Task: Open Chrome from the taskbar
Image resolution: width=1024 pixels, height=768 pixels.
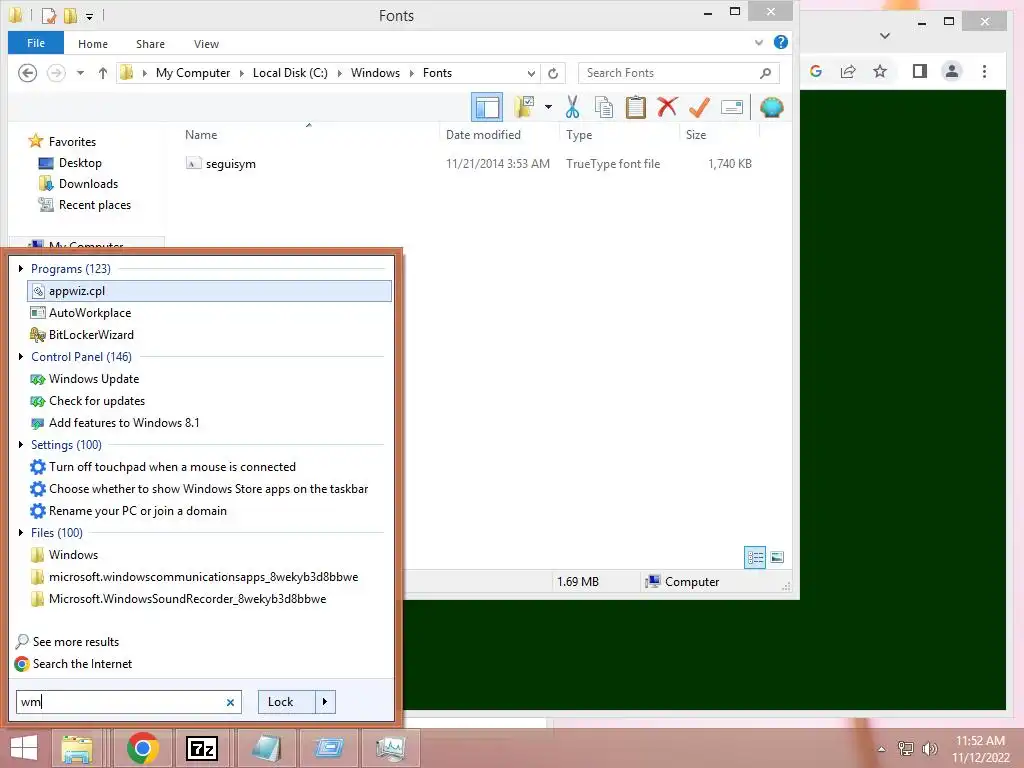Action: 142,748
